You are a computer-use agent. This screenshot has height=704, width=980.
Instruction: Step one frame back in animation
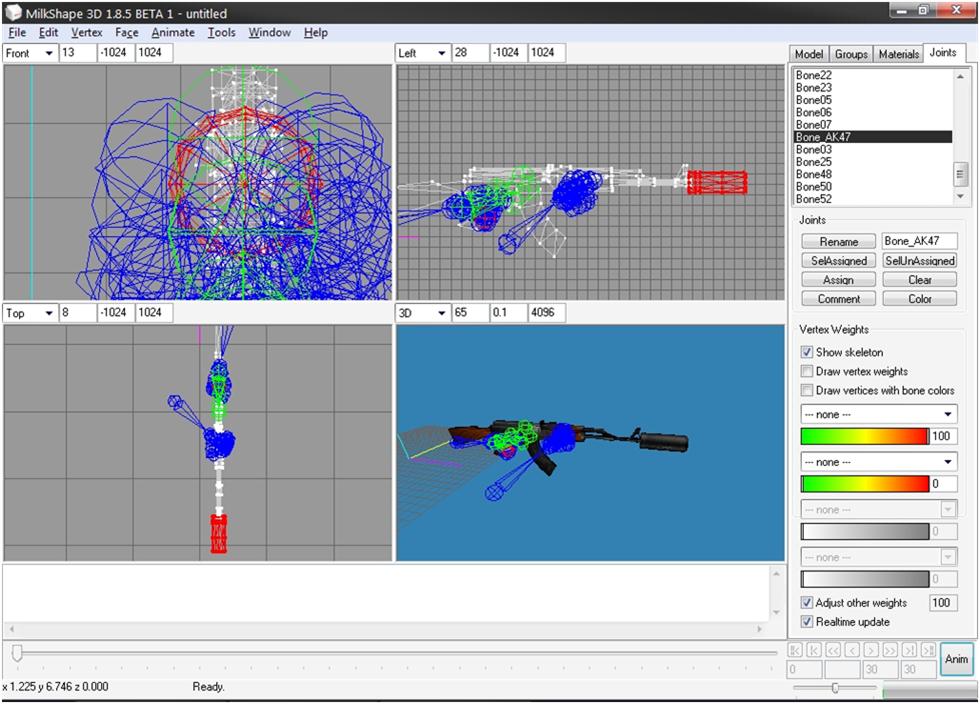(852, 650)
